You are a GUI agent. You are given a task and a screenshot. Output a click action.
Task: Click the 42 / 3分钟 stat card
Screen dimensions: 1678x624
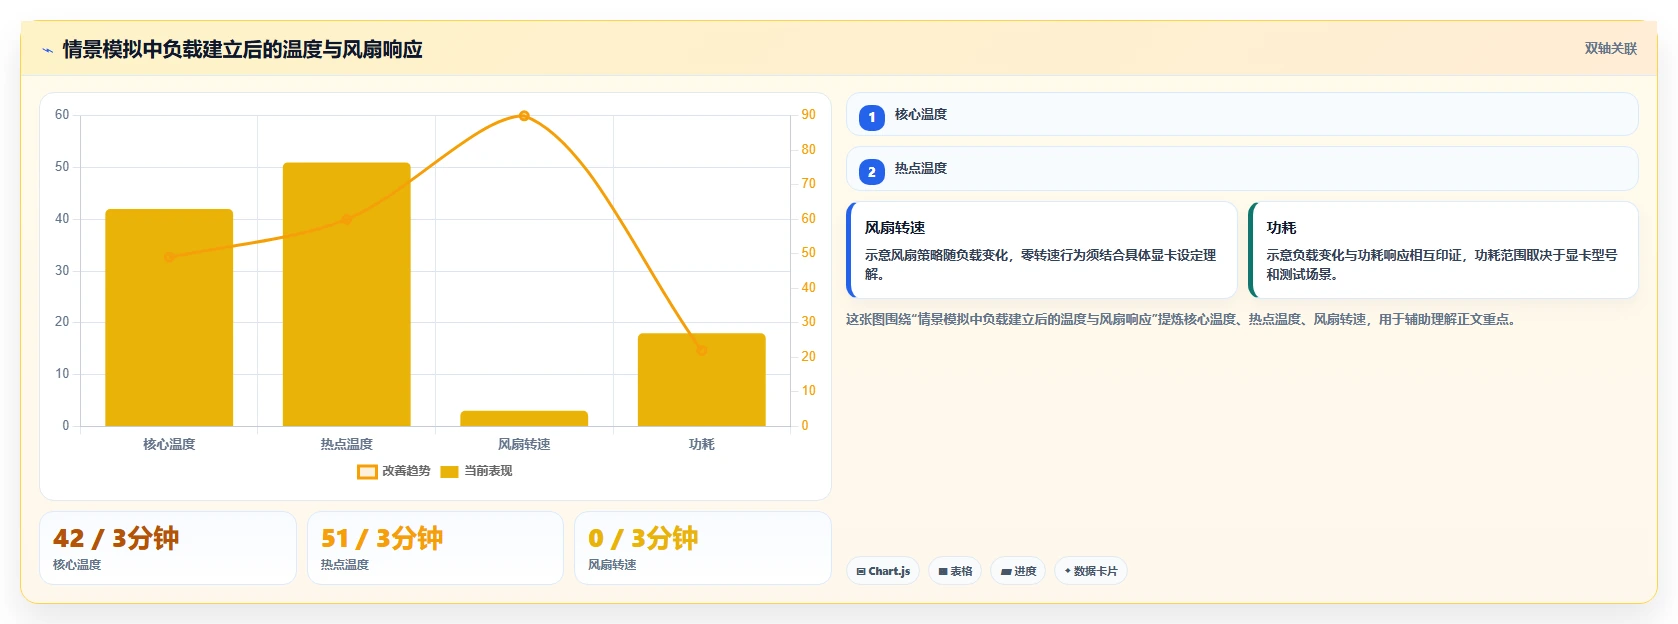click(x=168, y=548)
